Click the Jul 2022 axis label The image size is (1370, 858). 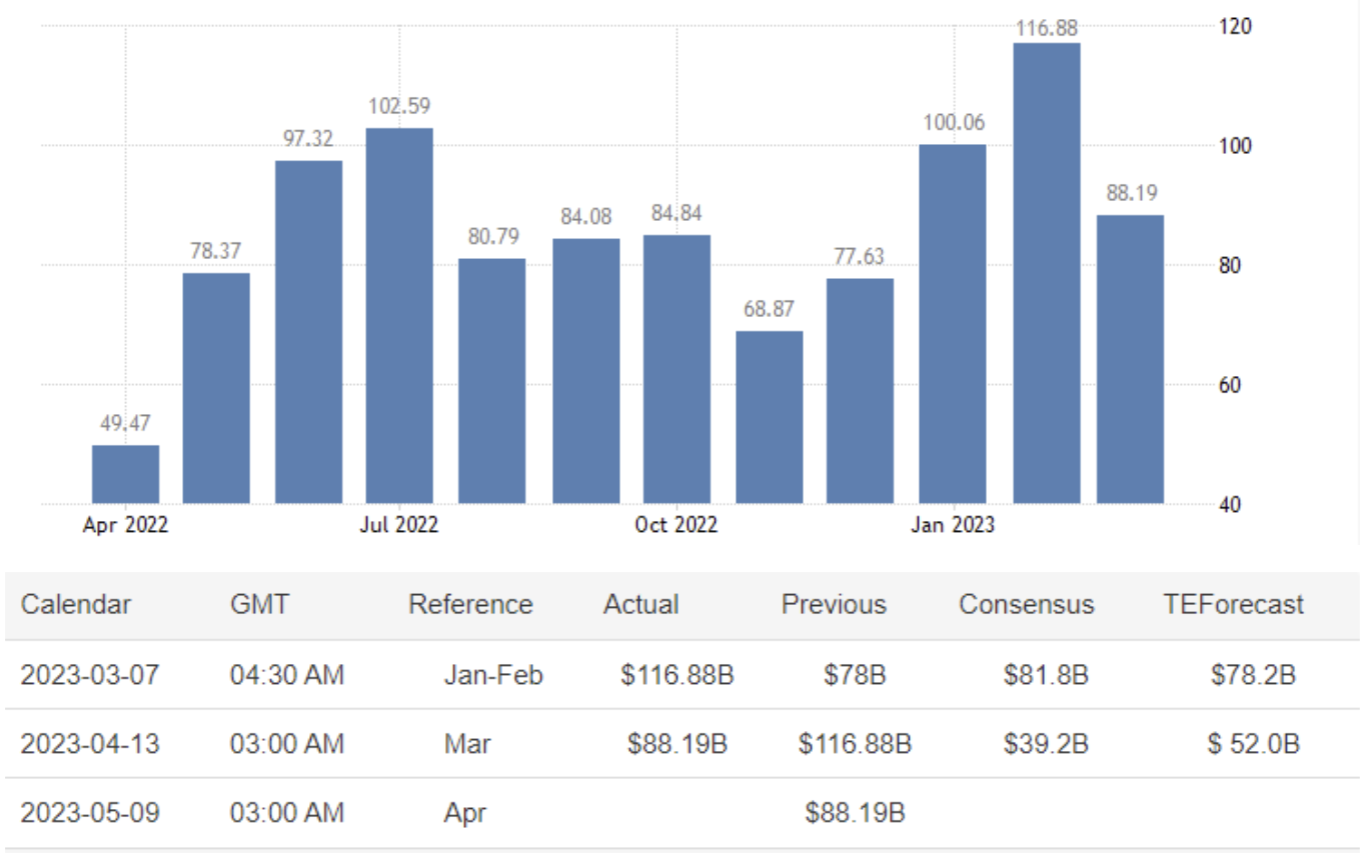(x=399, y=525)
